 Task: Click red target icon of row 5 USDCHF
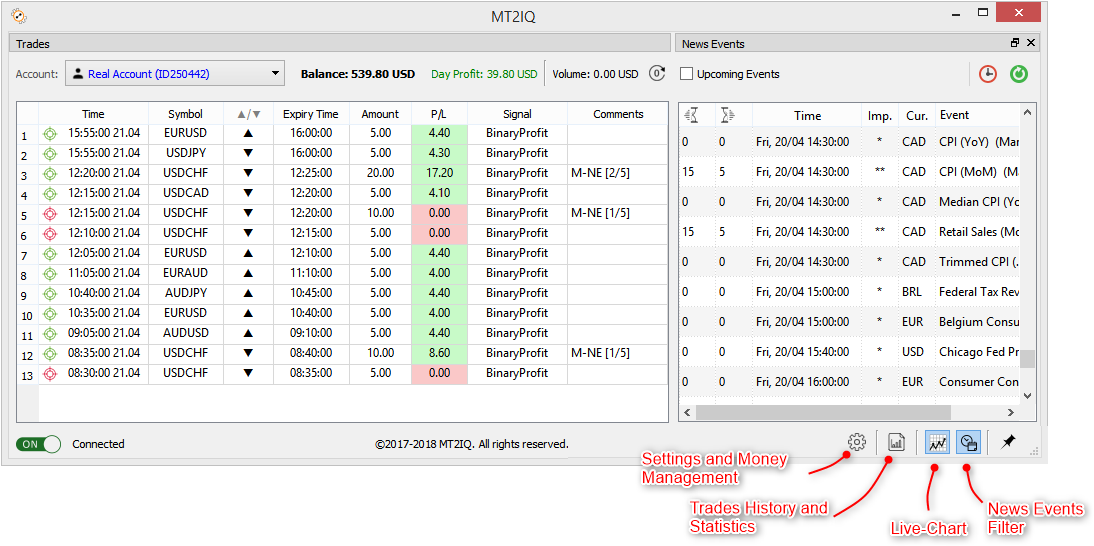coord(50,213)
